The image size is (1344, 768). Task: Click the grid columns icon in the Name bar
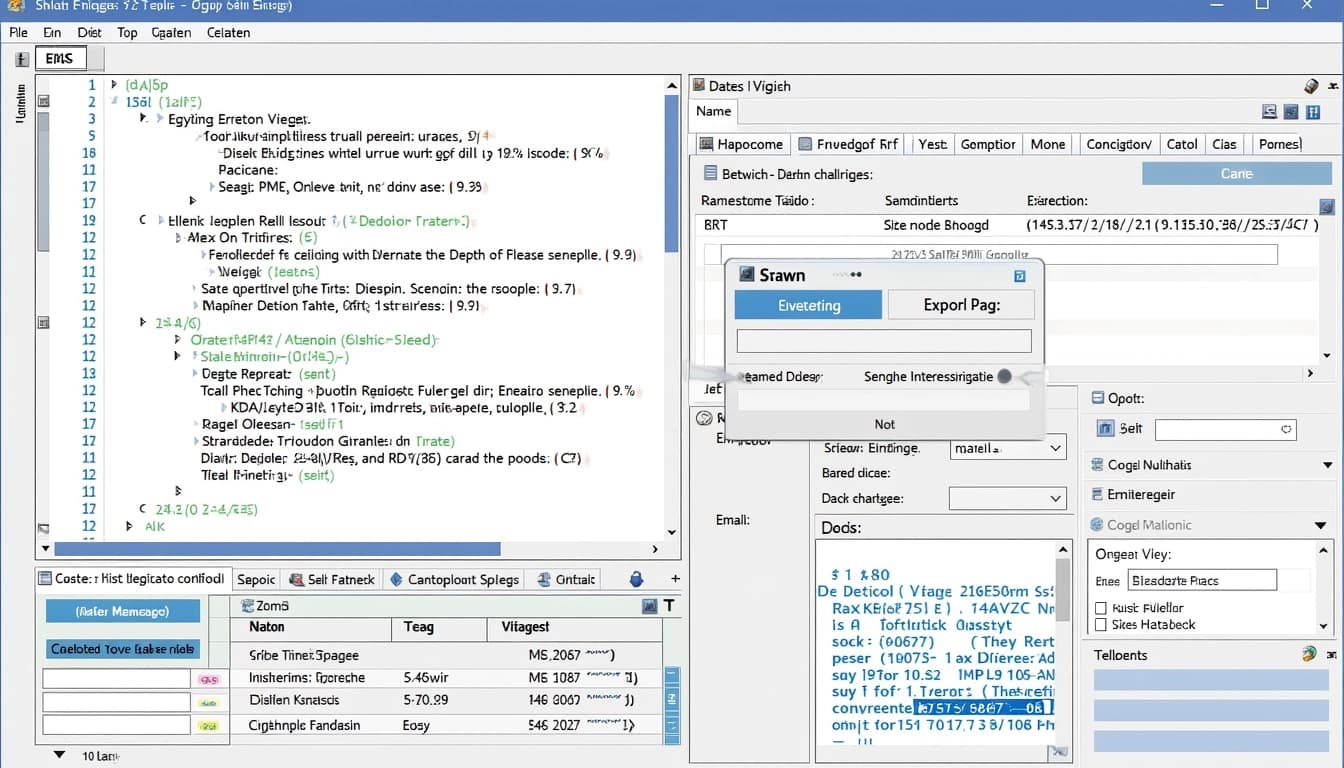pos(1314,112)
